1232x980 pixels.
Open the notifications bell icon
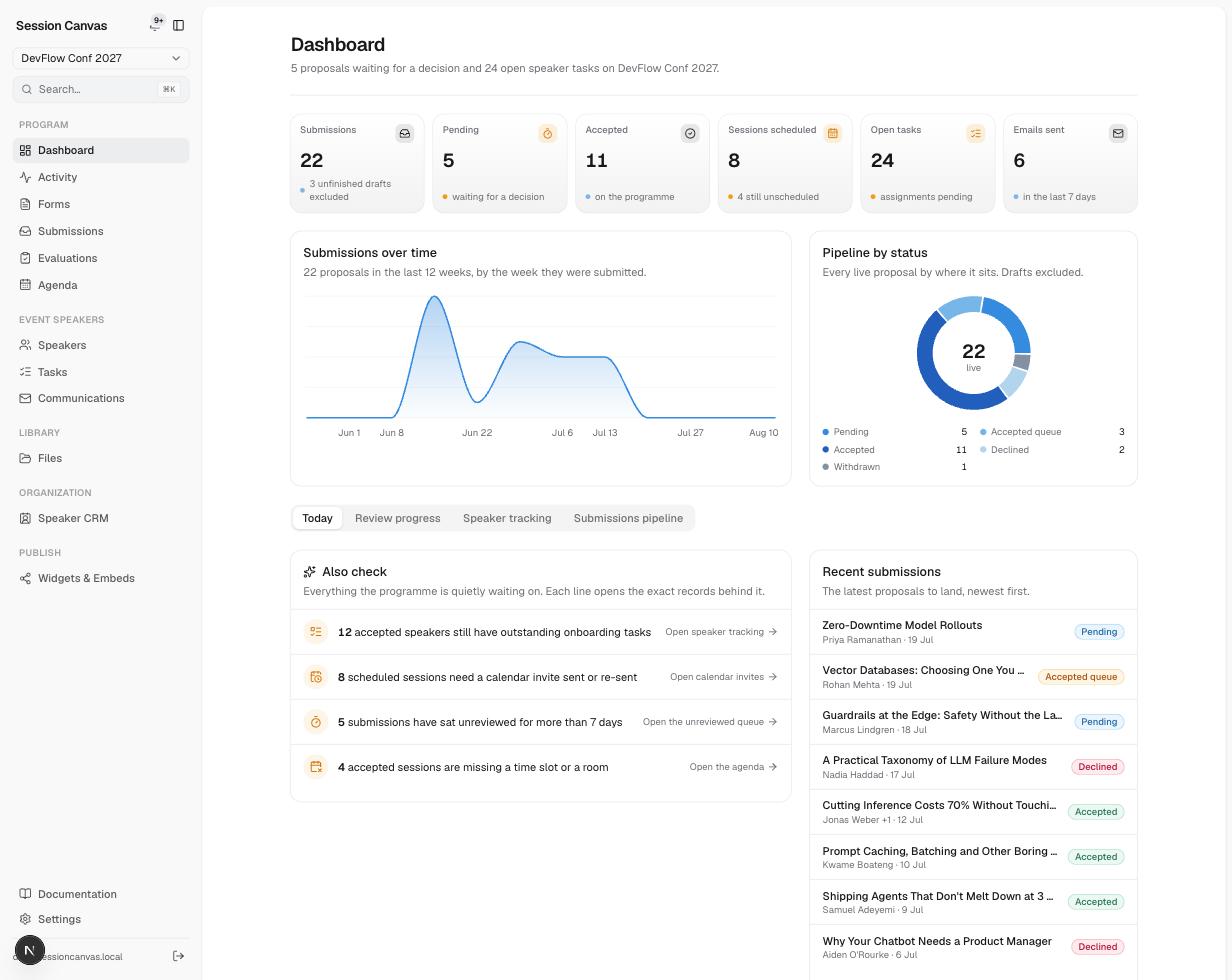156,24
